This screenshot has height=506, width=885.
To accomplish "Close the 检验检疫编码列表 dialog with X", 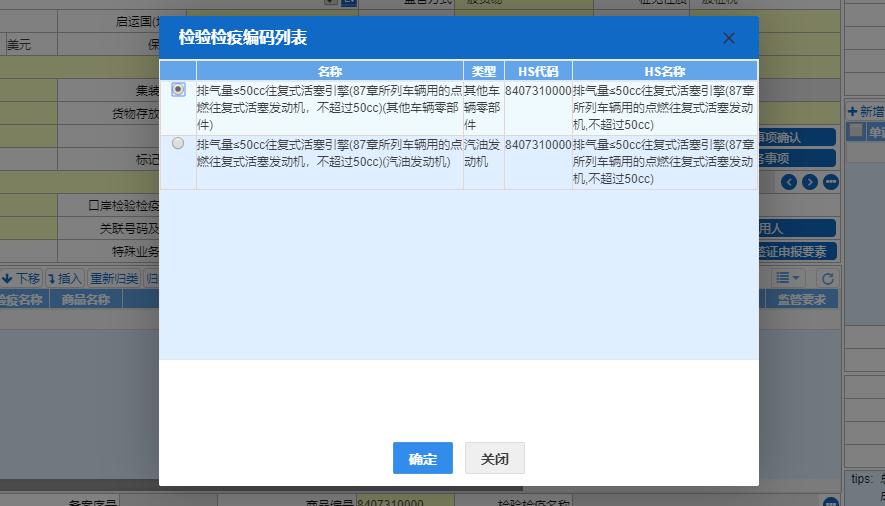I will click(x=729, y=38).
